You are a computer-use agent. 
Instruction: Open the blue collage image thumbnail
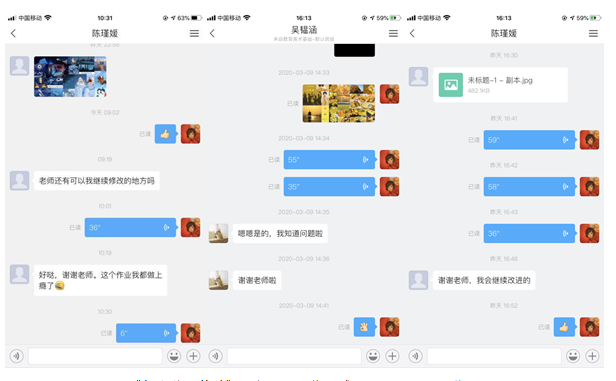point(70,77)
